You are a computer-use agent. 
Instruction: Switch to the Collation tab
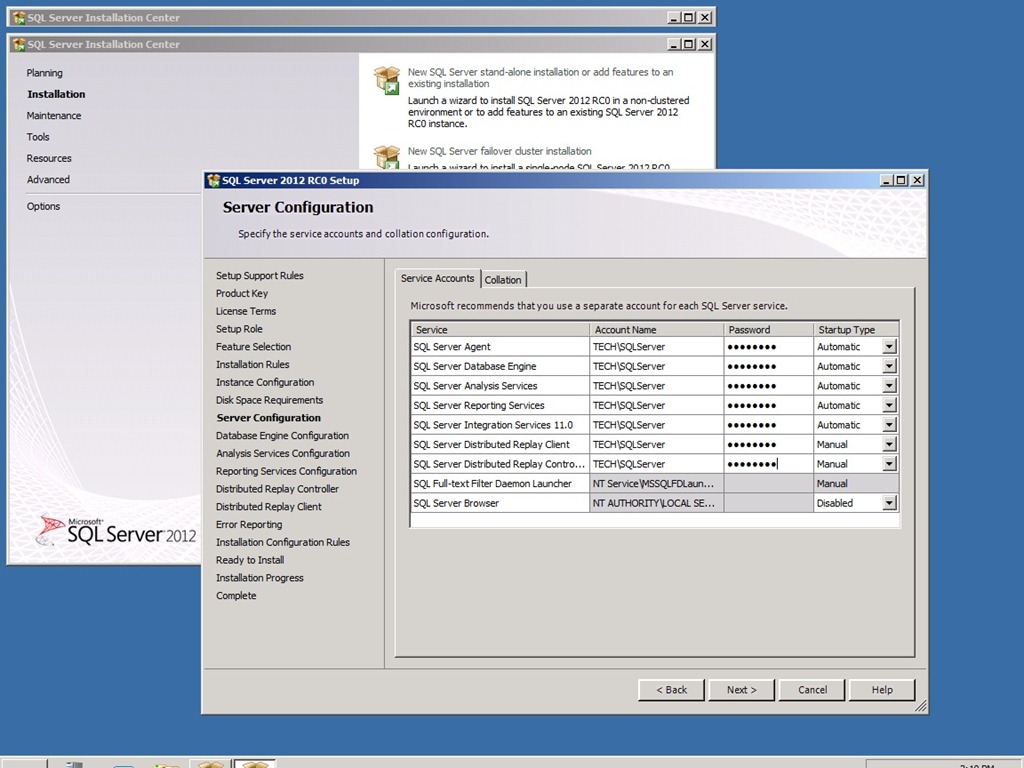(x=503, y=280)
